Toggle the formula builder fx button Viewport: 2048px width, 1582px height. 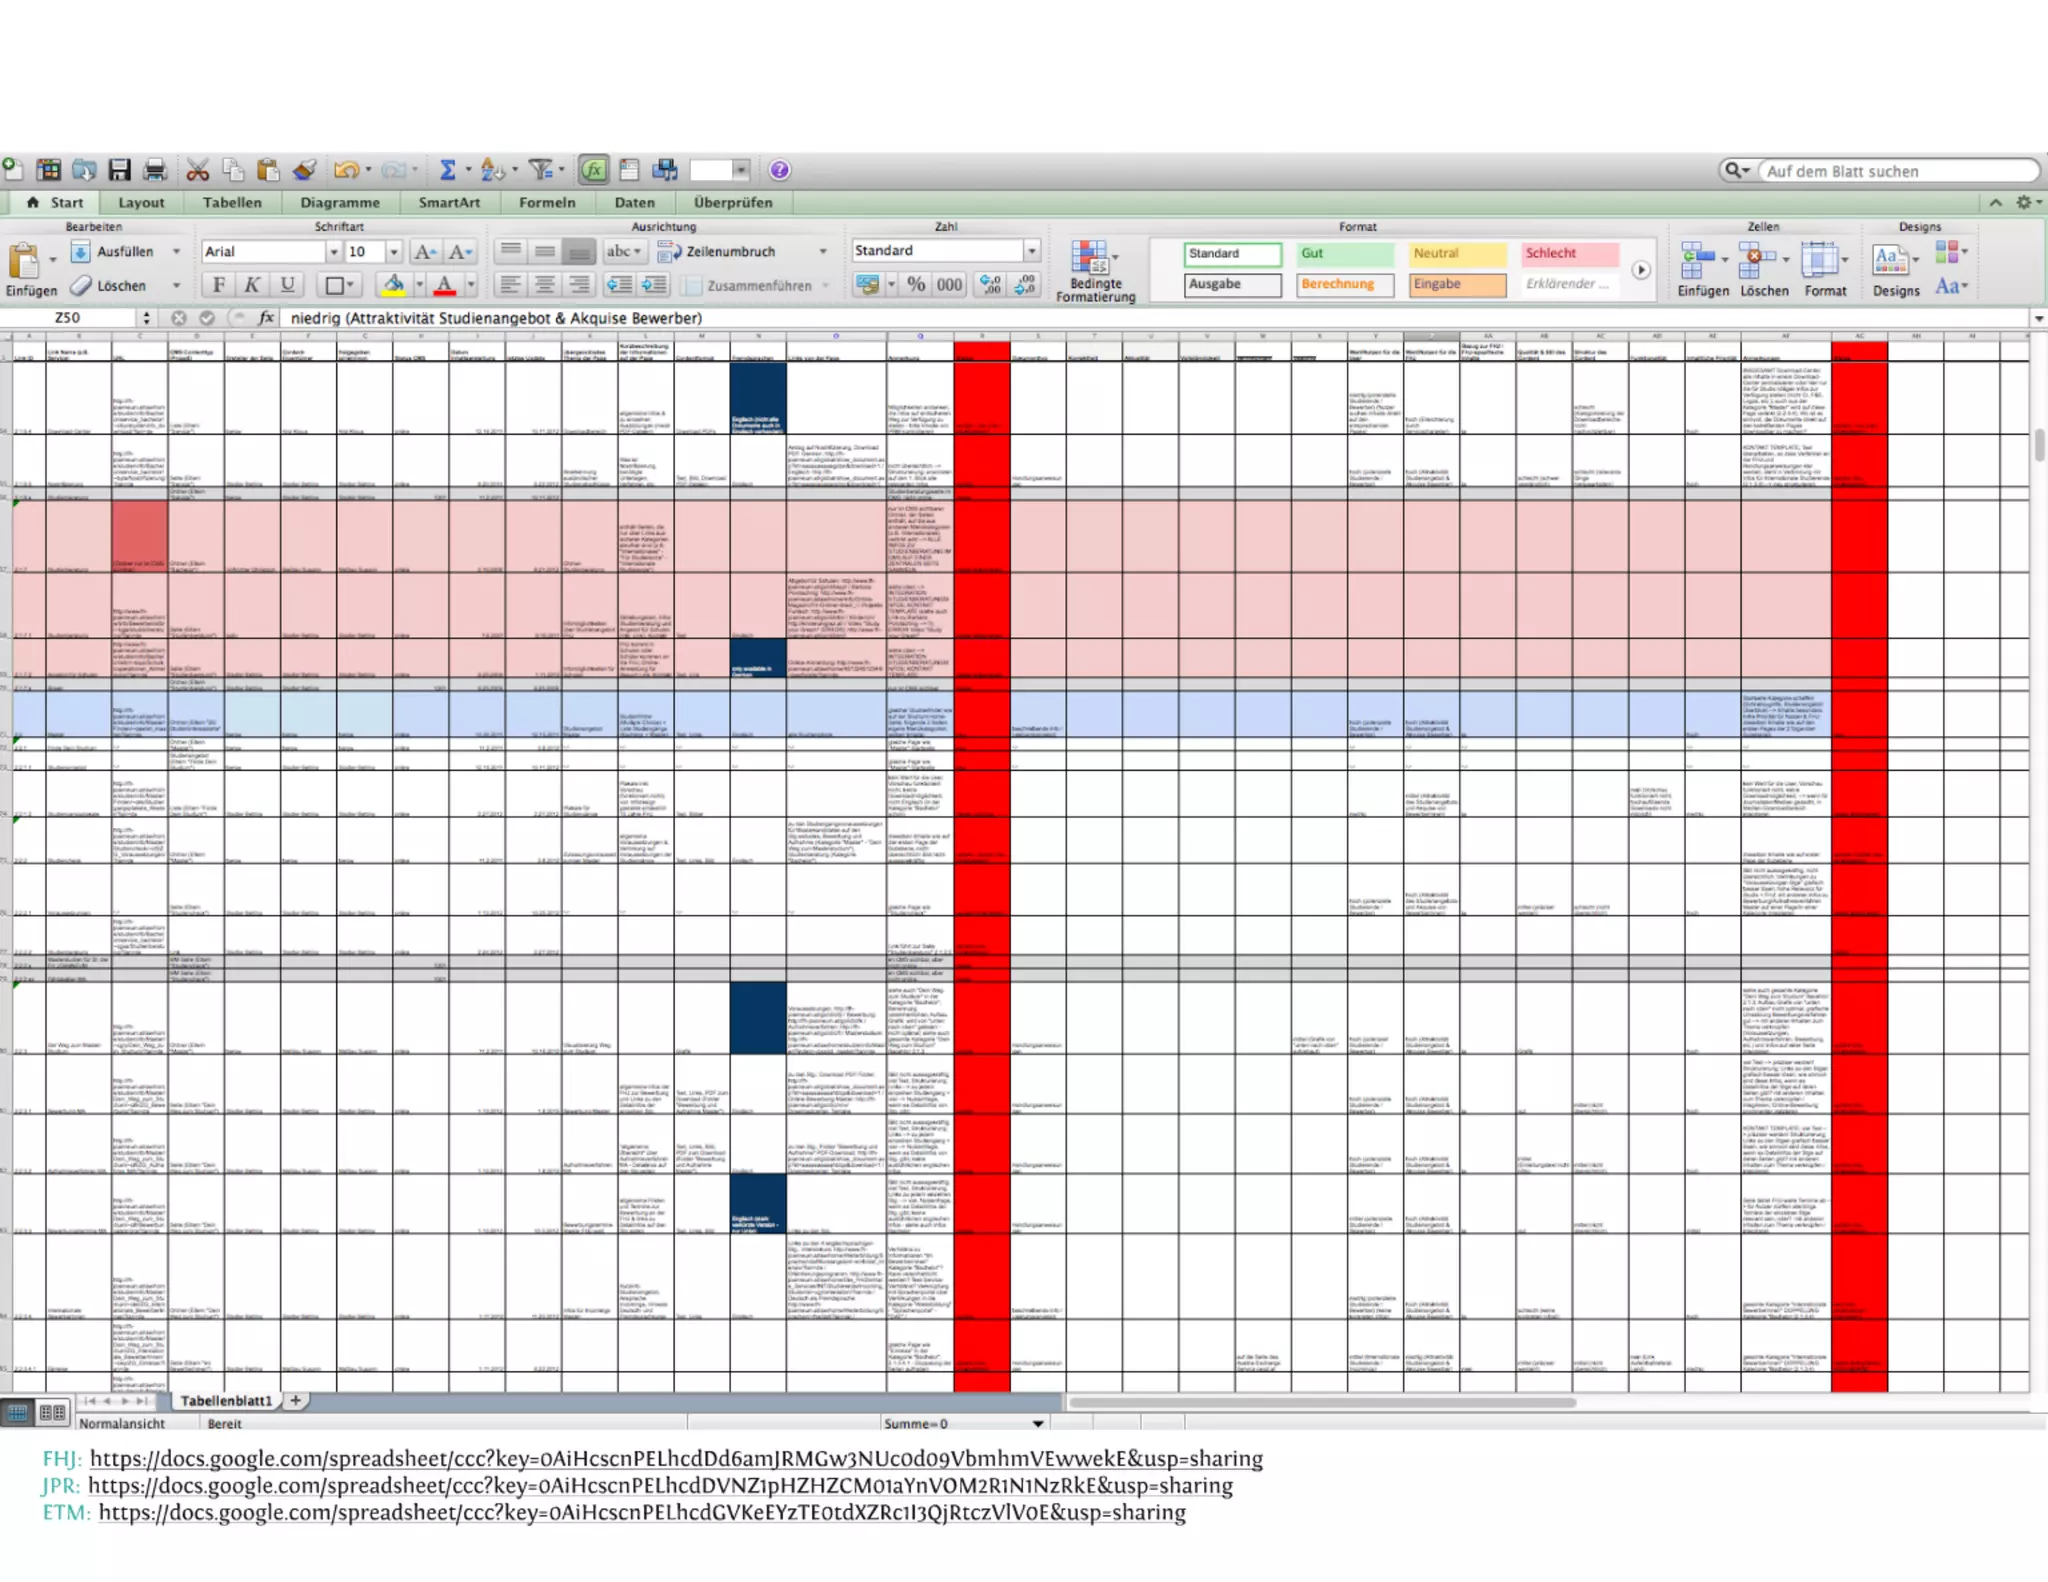coord(594,170)
